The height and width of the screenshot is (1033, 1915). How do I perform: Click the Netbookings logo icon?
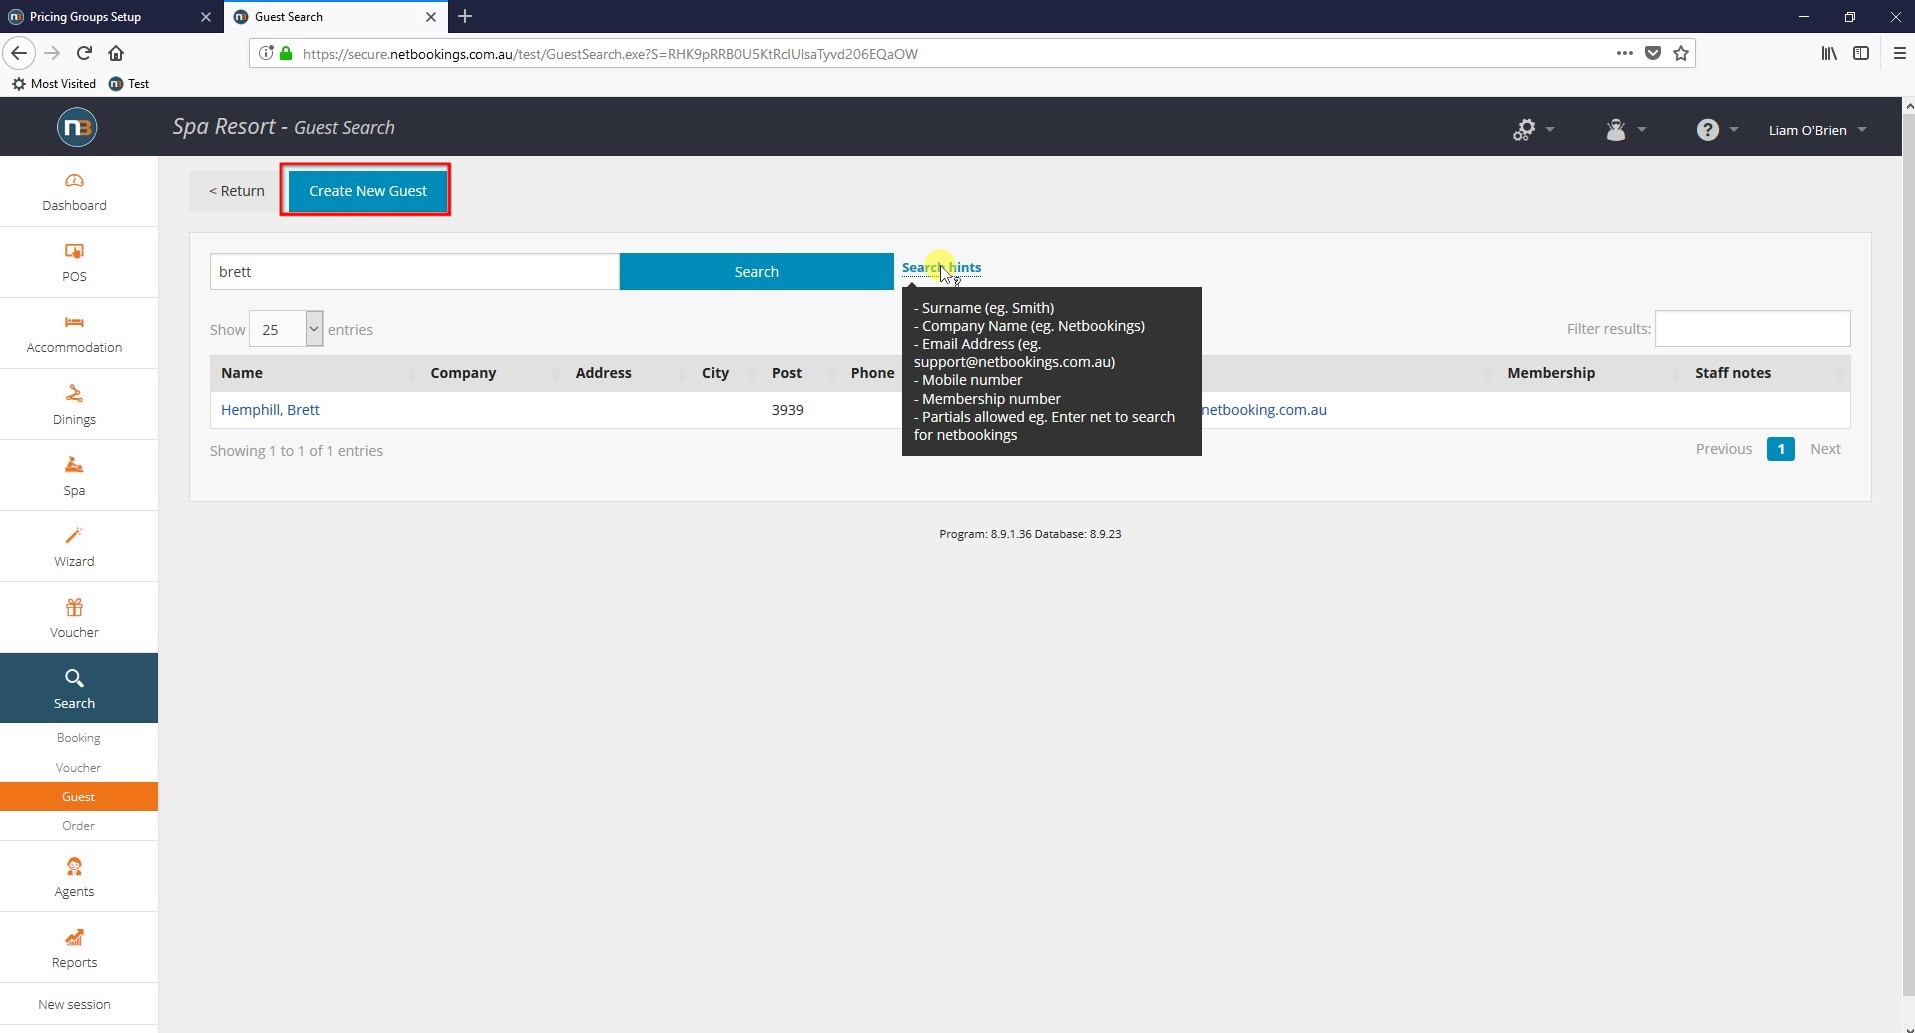tap(77, 127)
